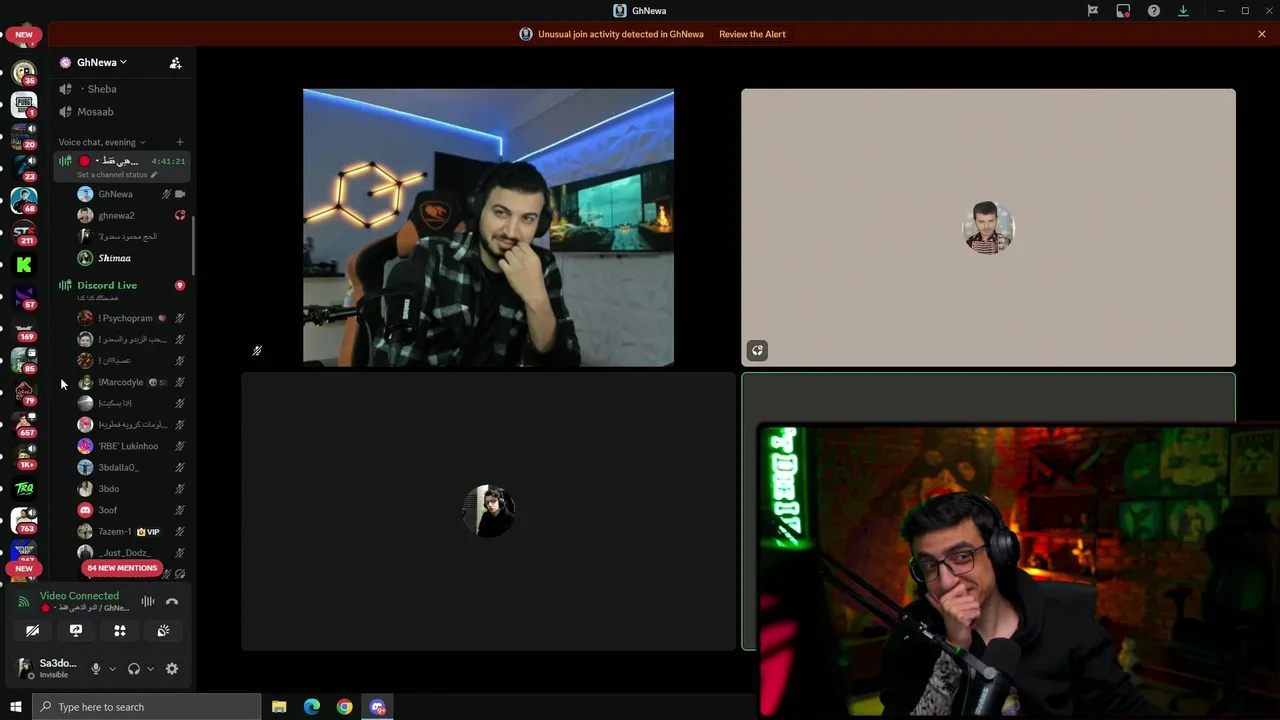Image resolution: width=1280 pixels, height=720 pixels.
Task: Click the NEW pill atop server list
Action: tap(24, 35)
